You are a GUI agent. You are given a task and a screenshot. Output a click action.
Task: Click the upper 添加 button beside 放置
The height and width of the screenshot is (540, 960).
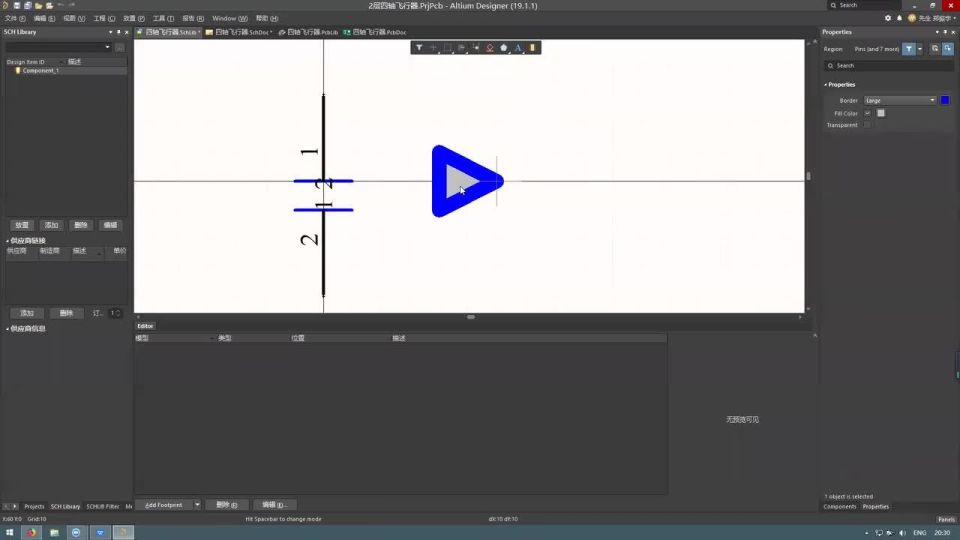click(x=51, y=225)
